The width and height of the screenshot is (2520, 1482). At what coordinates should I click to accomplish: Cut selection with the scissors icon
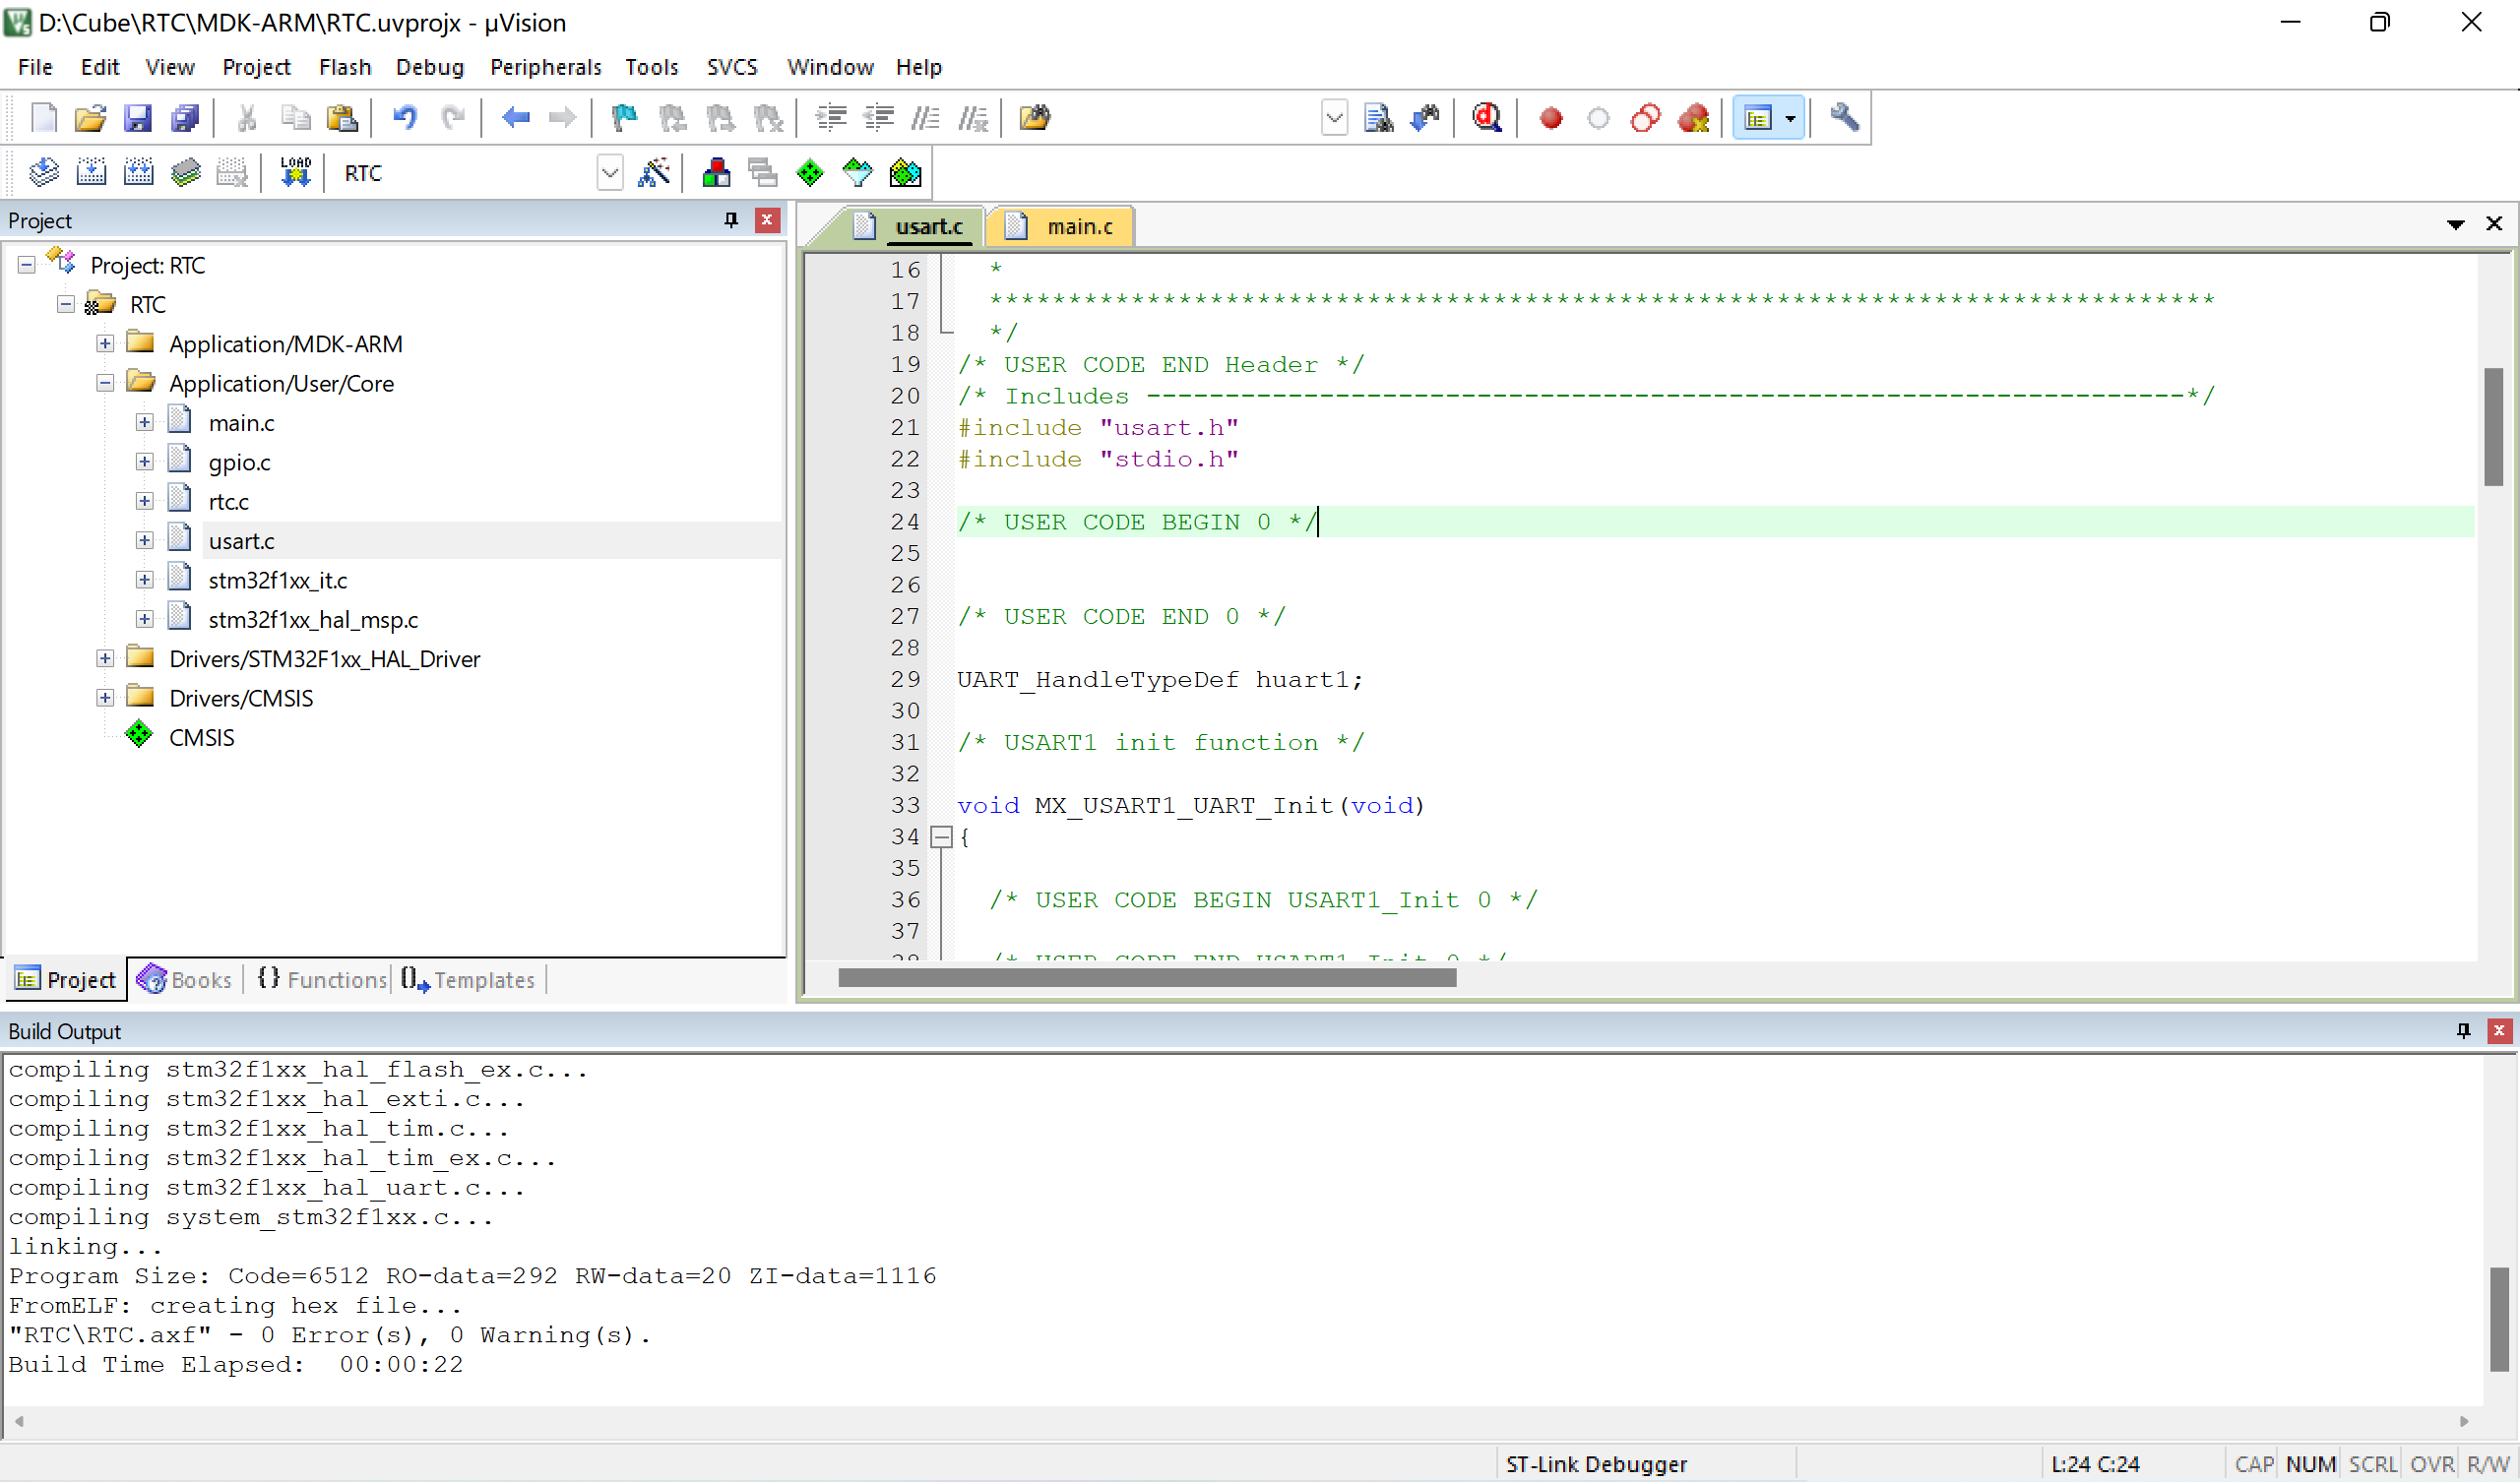[247, 118]
